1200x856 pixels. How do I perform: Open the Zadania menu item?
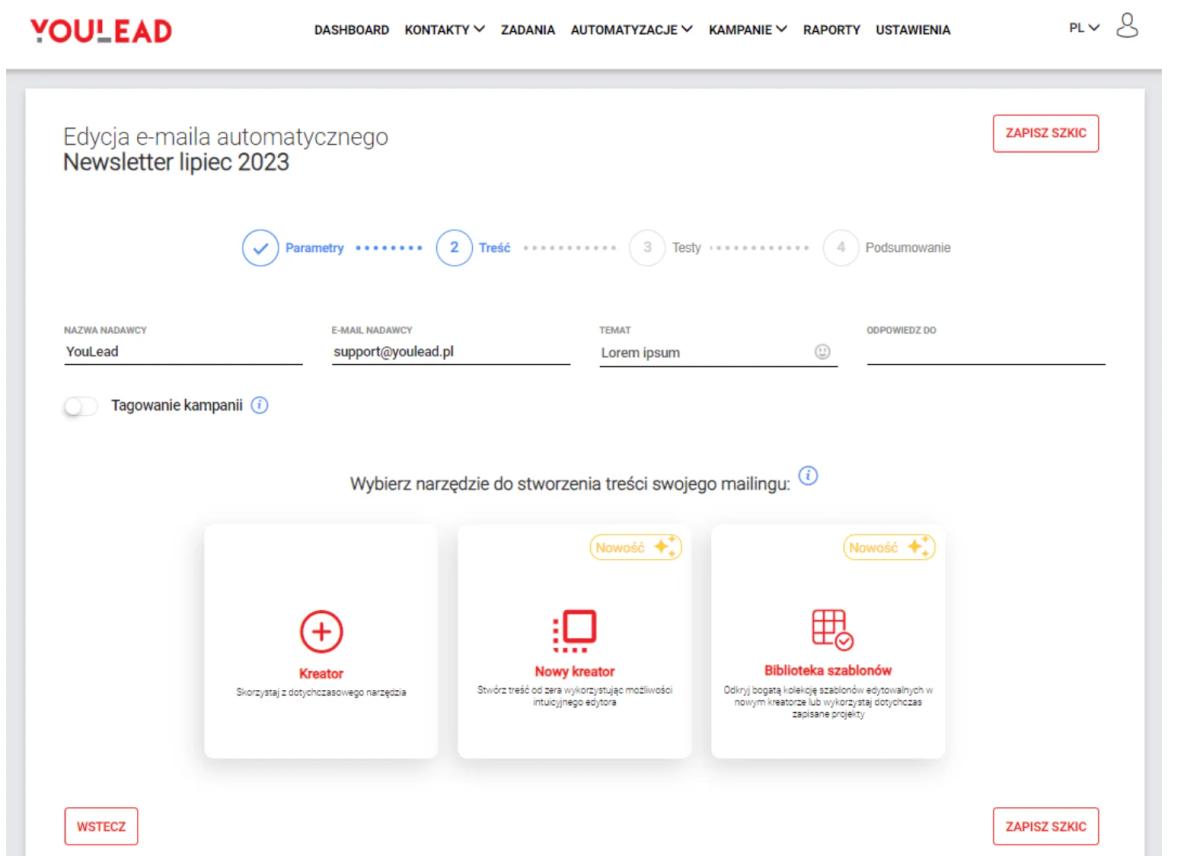pos(528,30)
